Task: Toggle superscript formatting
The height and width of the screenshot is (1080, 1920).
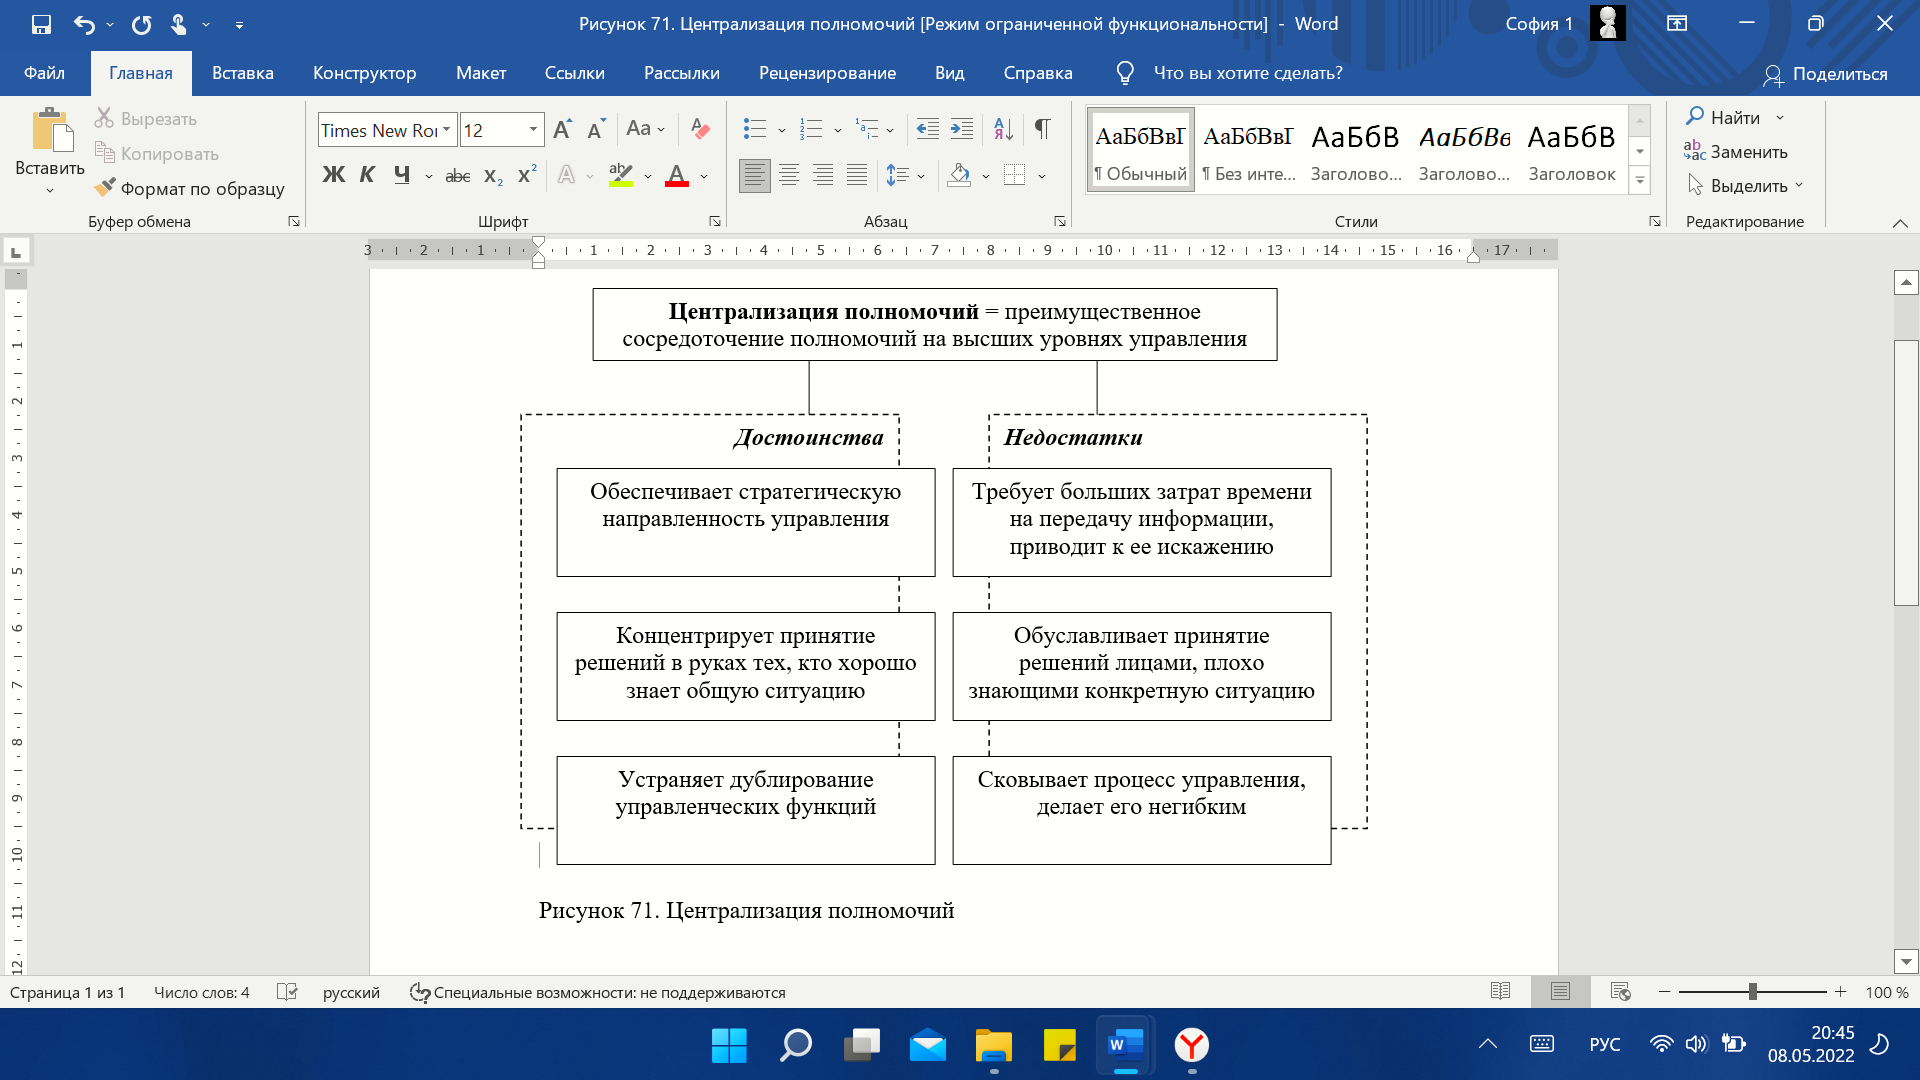Action: 527,175
